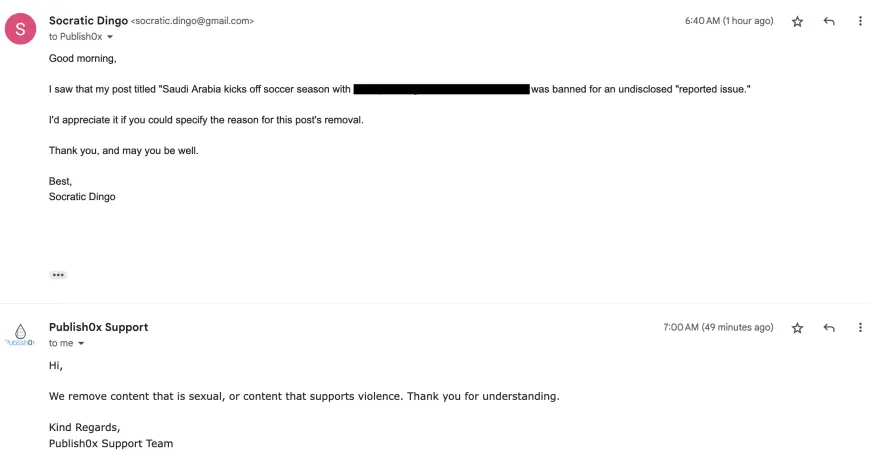Click the Publish0x logo avatar

20,334
